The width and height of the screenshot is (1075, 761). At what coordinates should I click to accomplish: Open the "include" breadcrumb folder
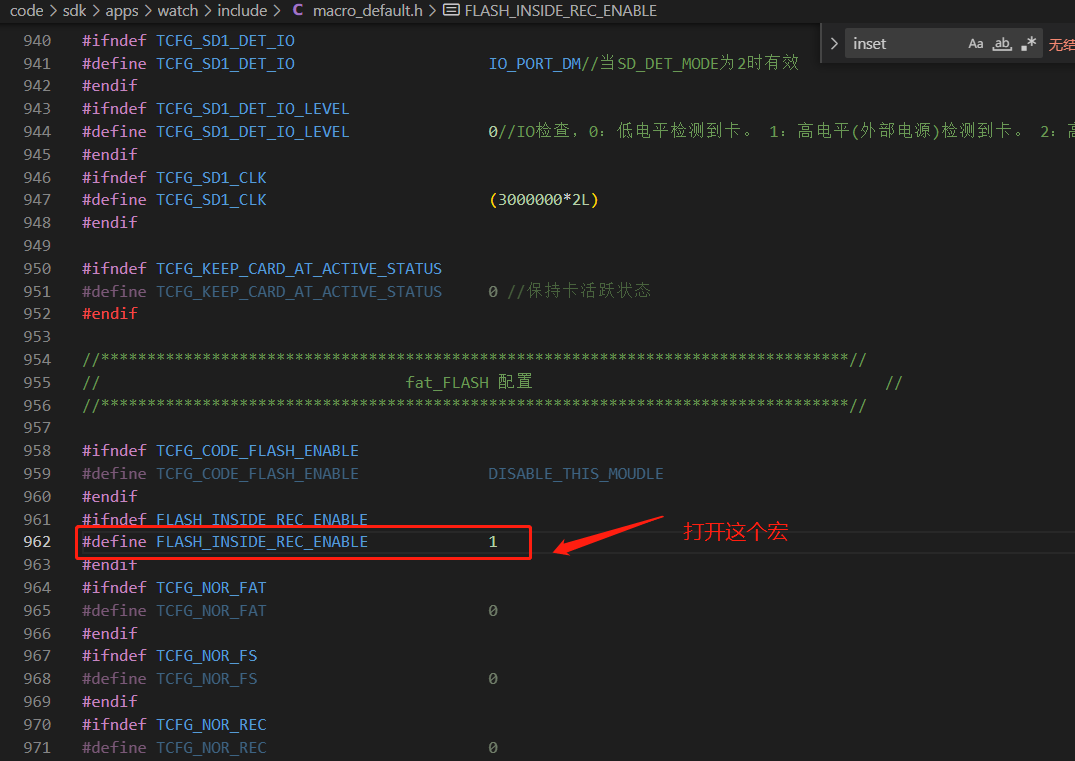point(242,11)
